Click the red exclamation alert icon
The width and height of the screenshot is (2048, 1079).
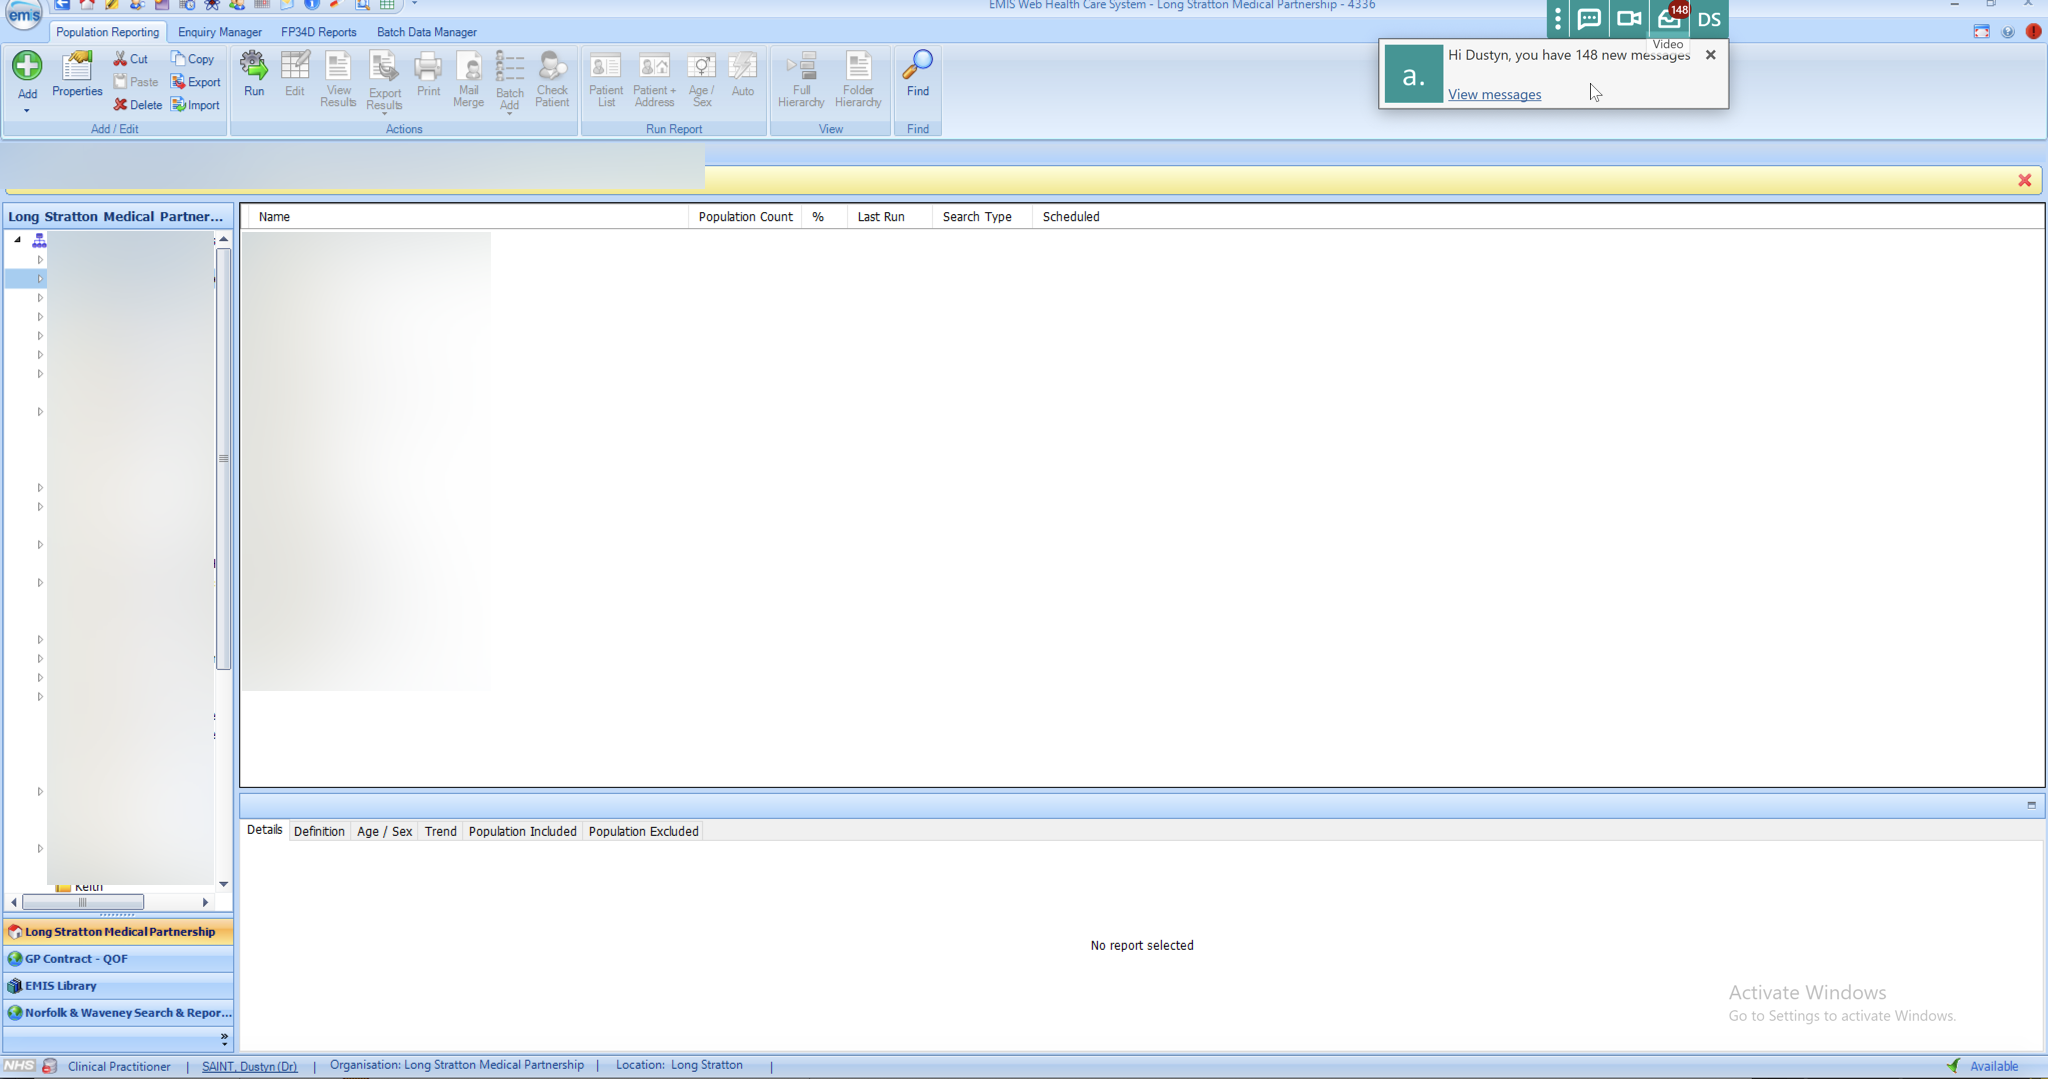(x=2033, y=32)
